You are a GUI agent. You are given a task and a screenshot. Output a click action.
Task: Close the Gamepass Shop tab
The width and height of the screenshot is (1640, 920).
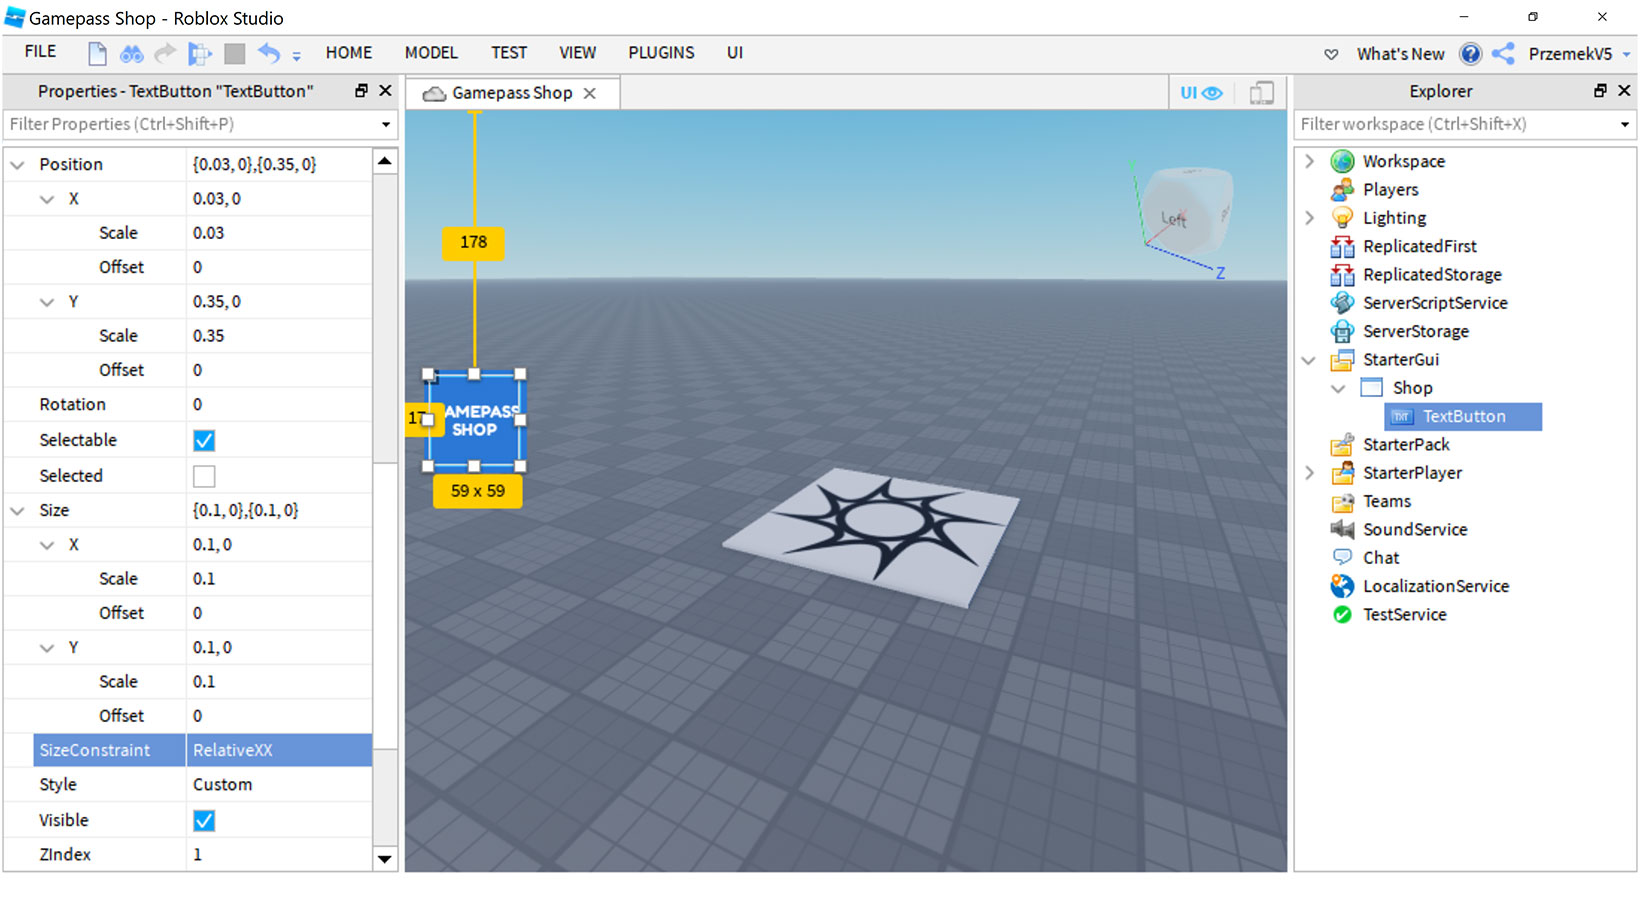pyautogui.click(x=590, y=93)
